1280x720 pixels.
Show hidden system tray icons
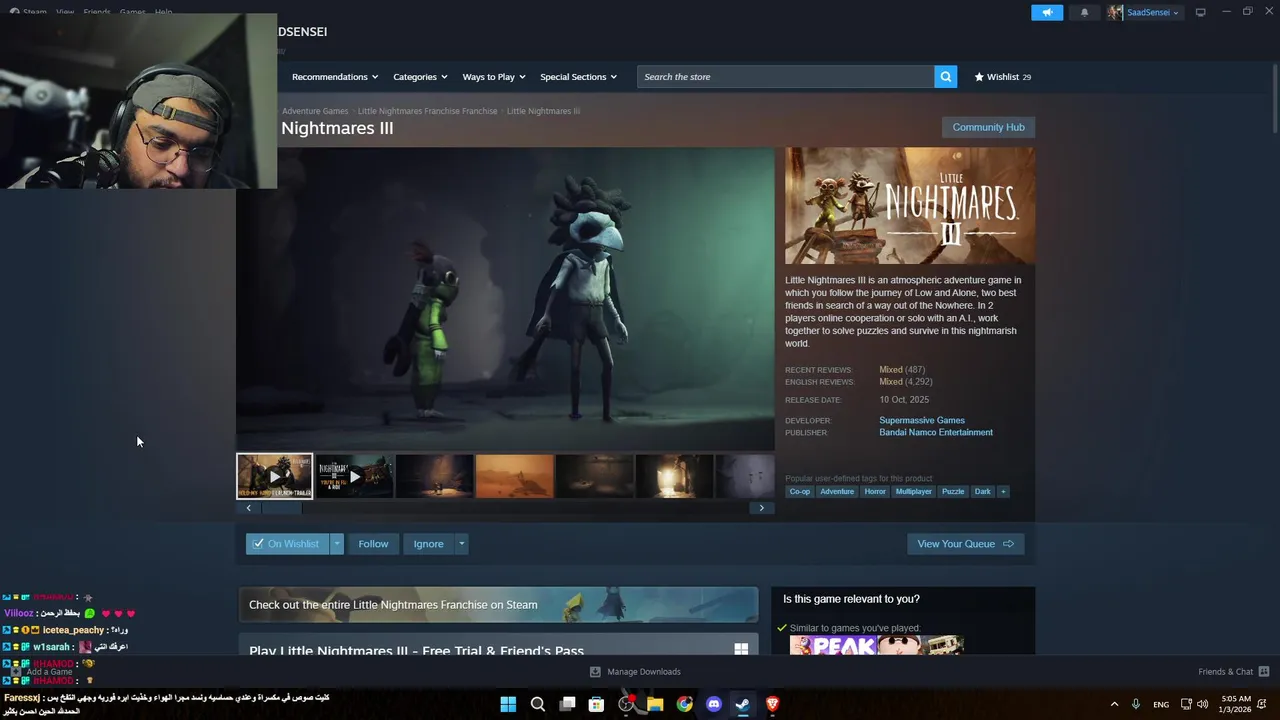coord(1114,704)
